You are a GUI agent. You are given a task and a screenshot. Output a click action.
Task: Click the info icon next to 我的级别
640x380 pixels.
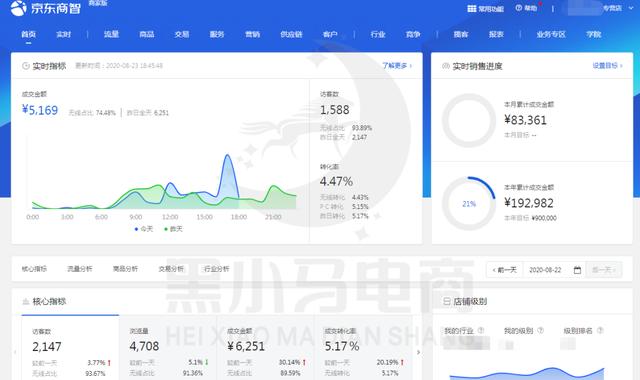540,330
